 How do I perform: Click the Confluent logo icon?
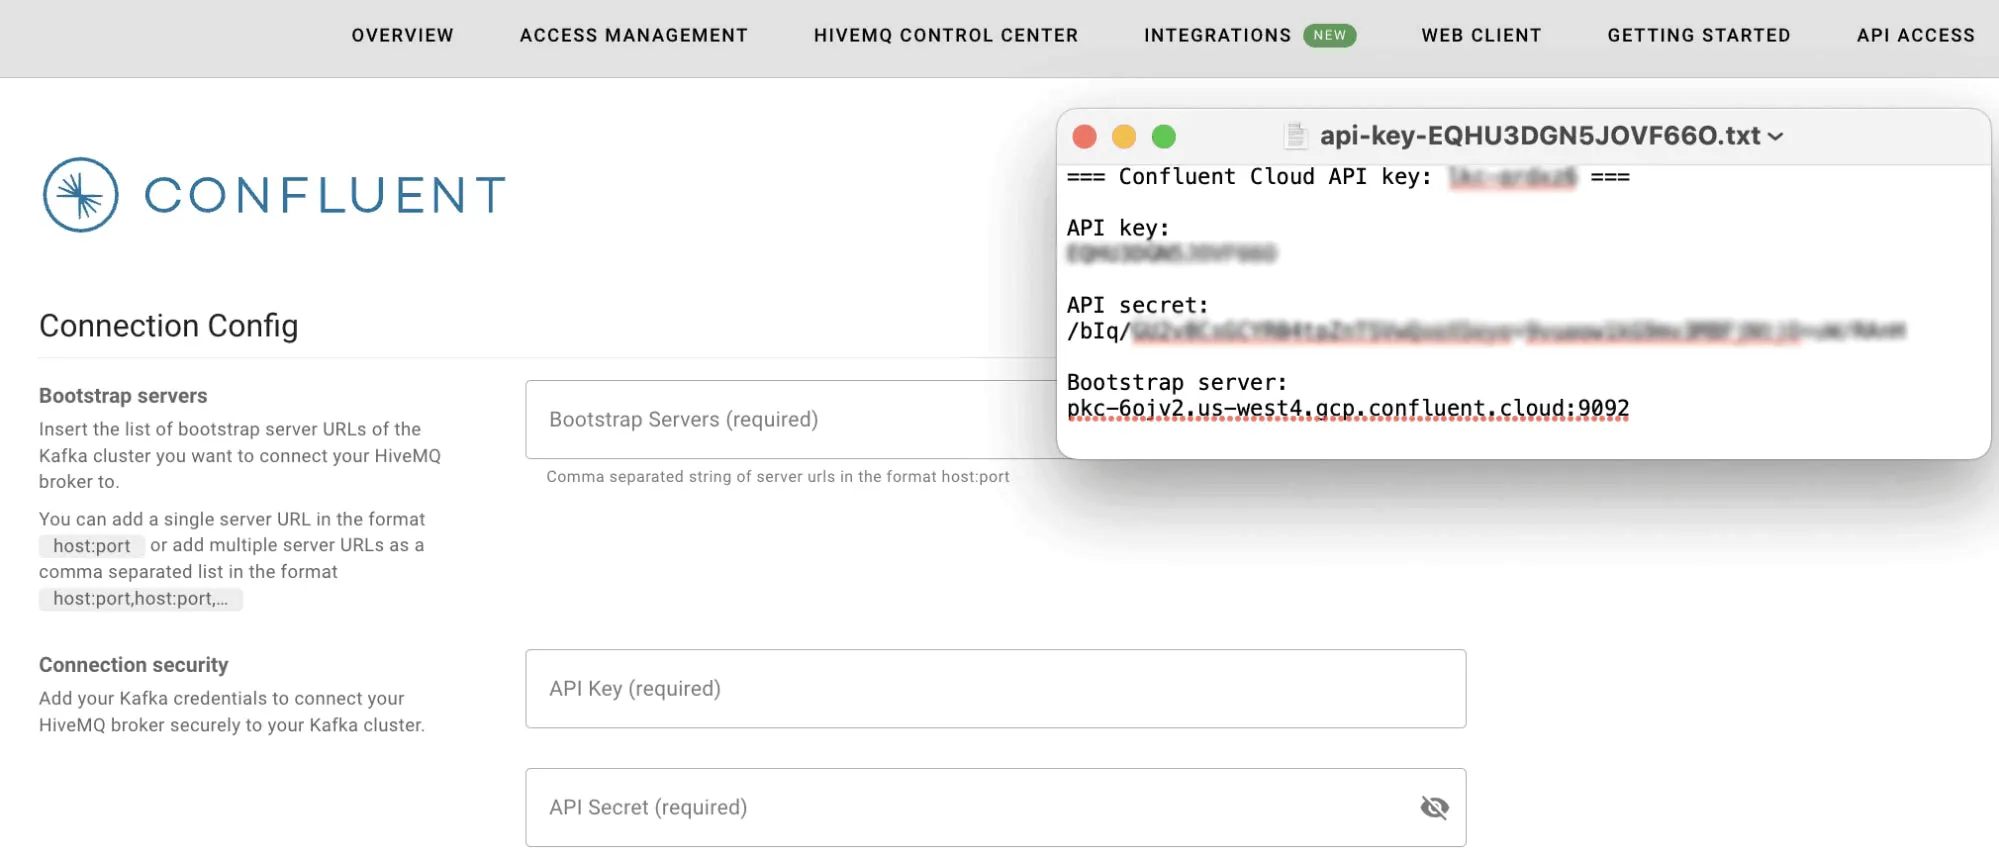click(x=81, y=195)
